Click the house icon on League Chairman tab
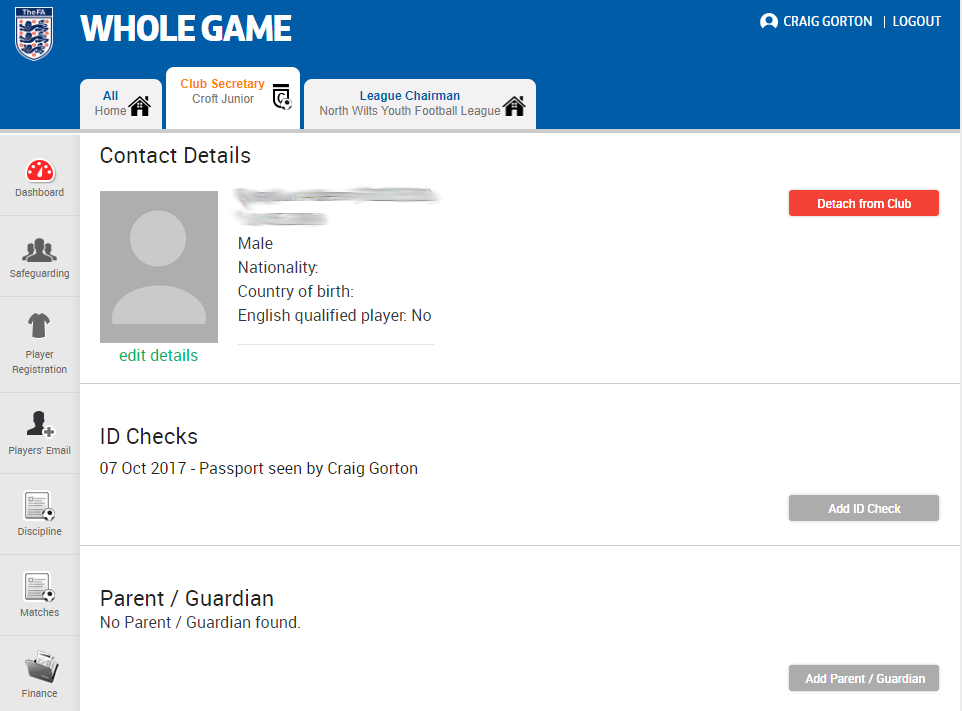Screen dimensions: 962x711 pos(514,106)
